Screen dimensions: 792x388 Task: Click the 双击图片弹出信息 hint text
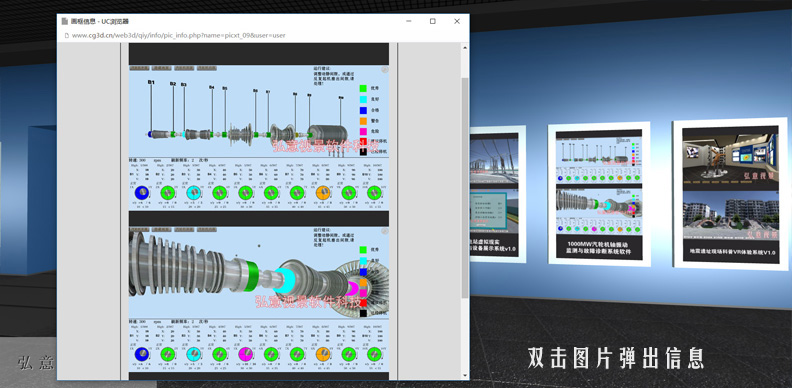[616, 358]
